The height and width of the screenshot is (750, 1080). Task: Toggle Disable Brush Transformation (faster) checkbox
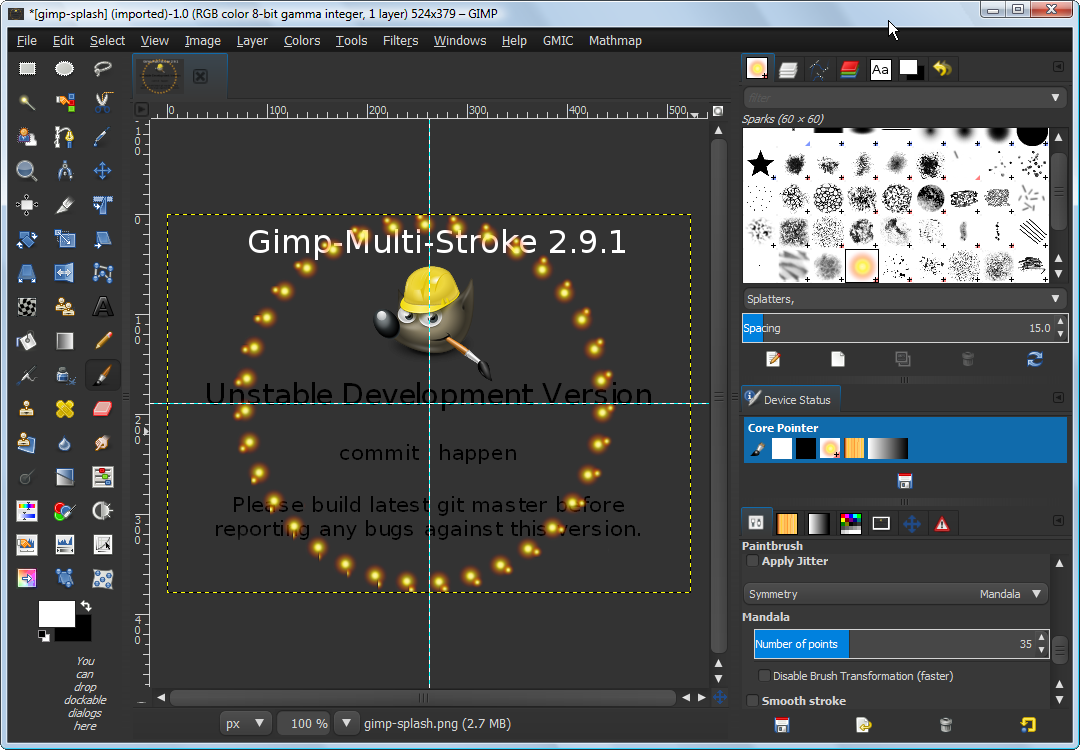tap(764, 676)
